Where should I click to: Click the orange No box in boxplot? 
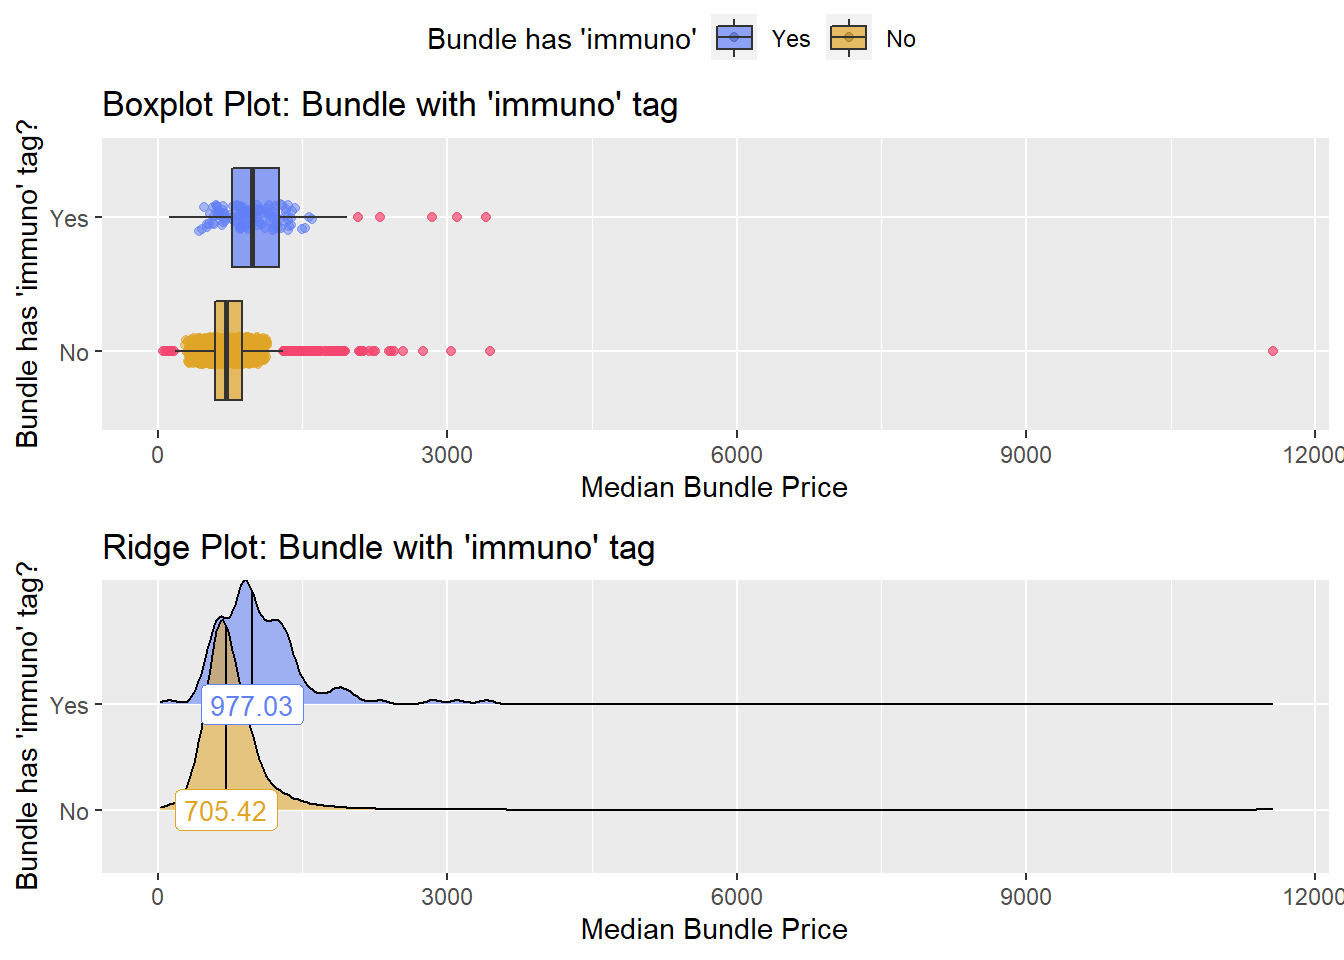point(228,351)
